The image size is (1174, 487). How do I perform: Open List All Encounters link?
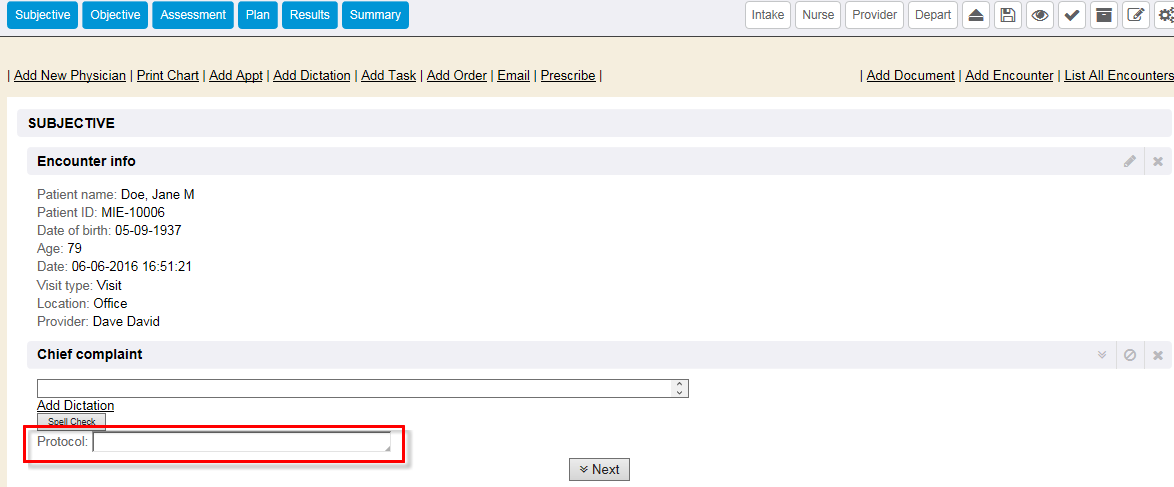point(1119,76)
